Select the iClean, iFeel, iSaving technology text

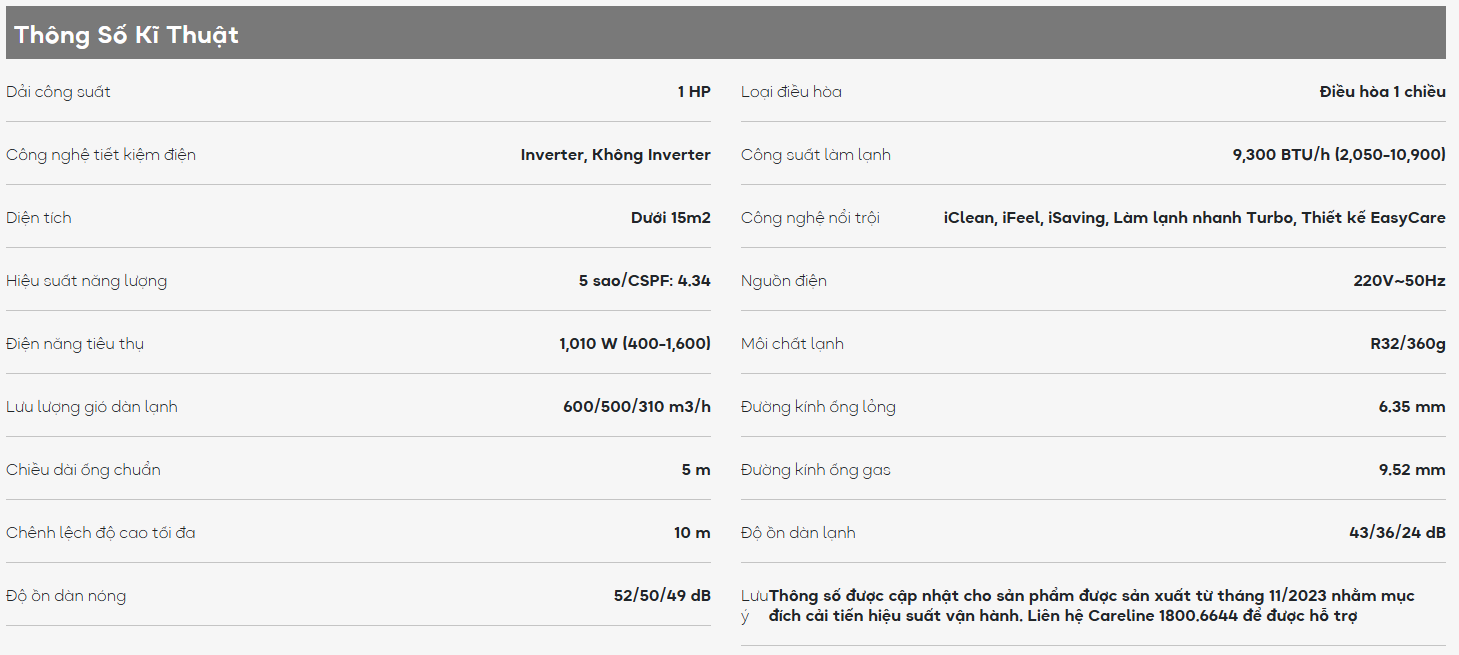pos(1024,218)
